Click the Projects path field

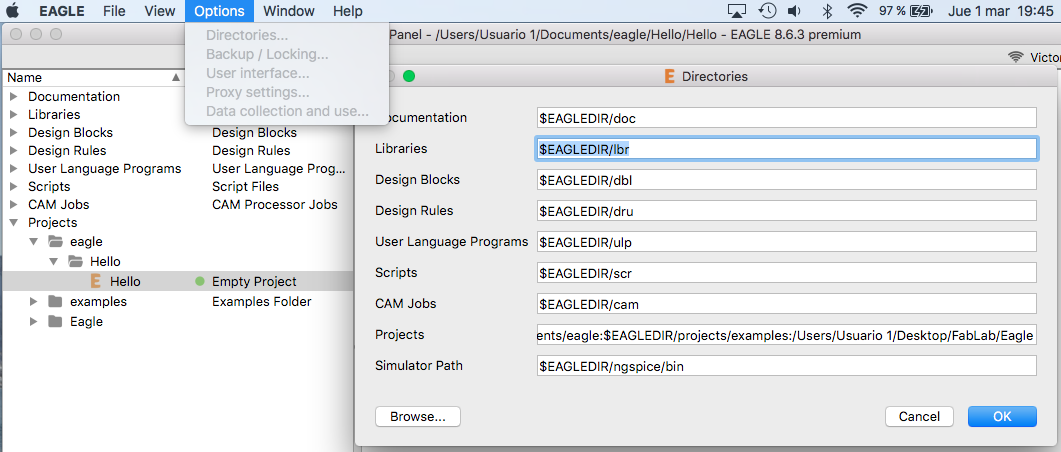click(x=787, y=335)
